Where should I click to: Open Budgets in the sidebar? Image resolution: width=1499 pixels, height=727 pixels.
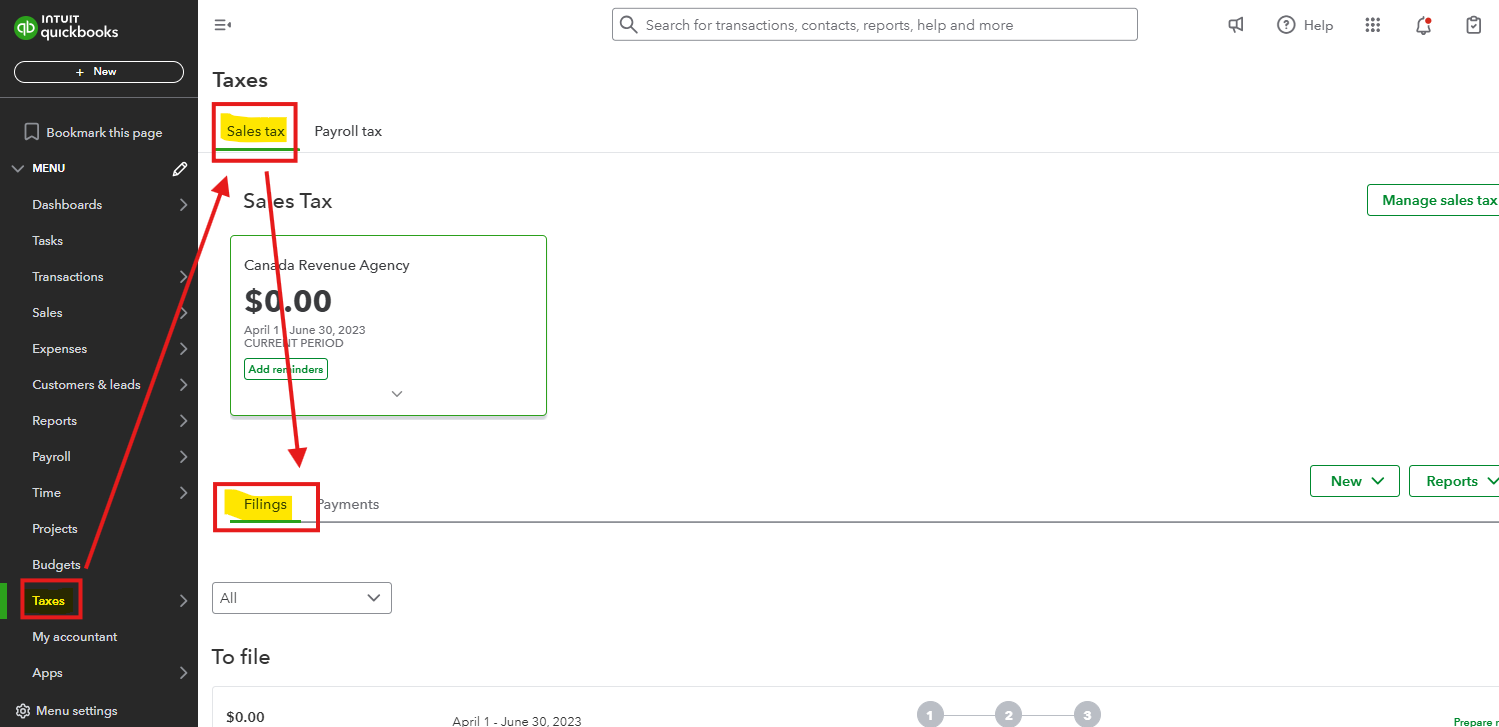tap(56, 565)
